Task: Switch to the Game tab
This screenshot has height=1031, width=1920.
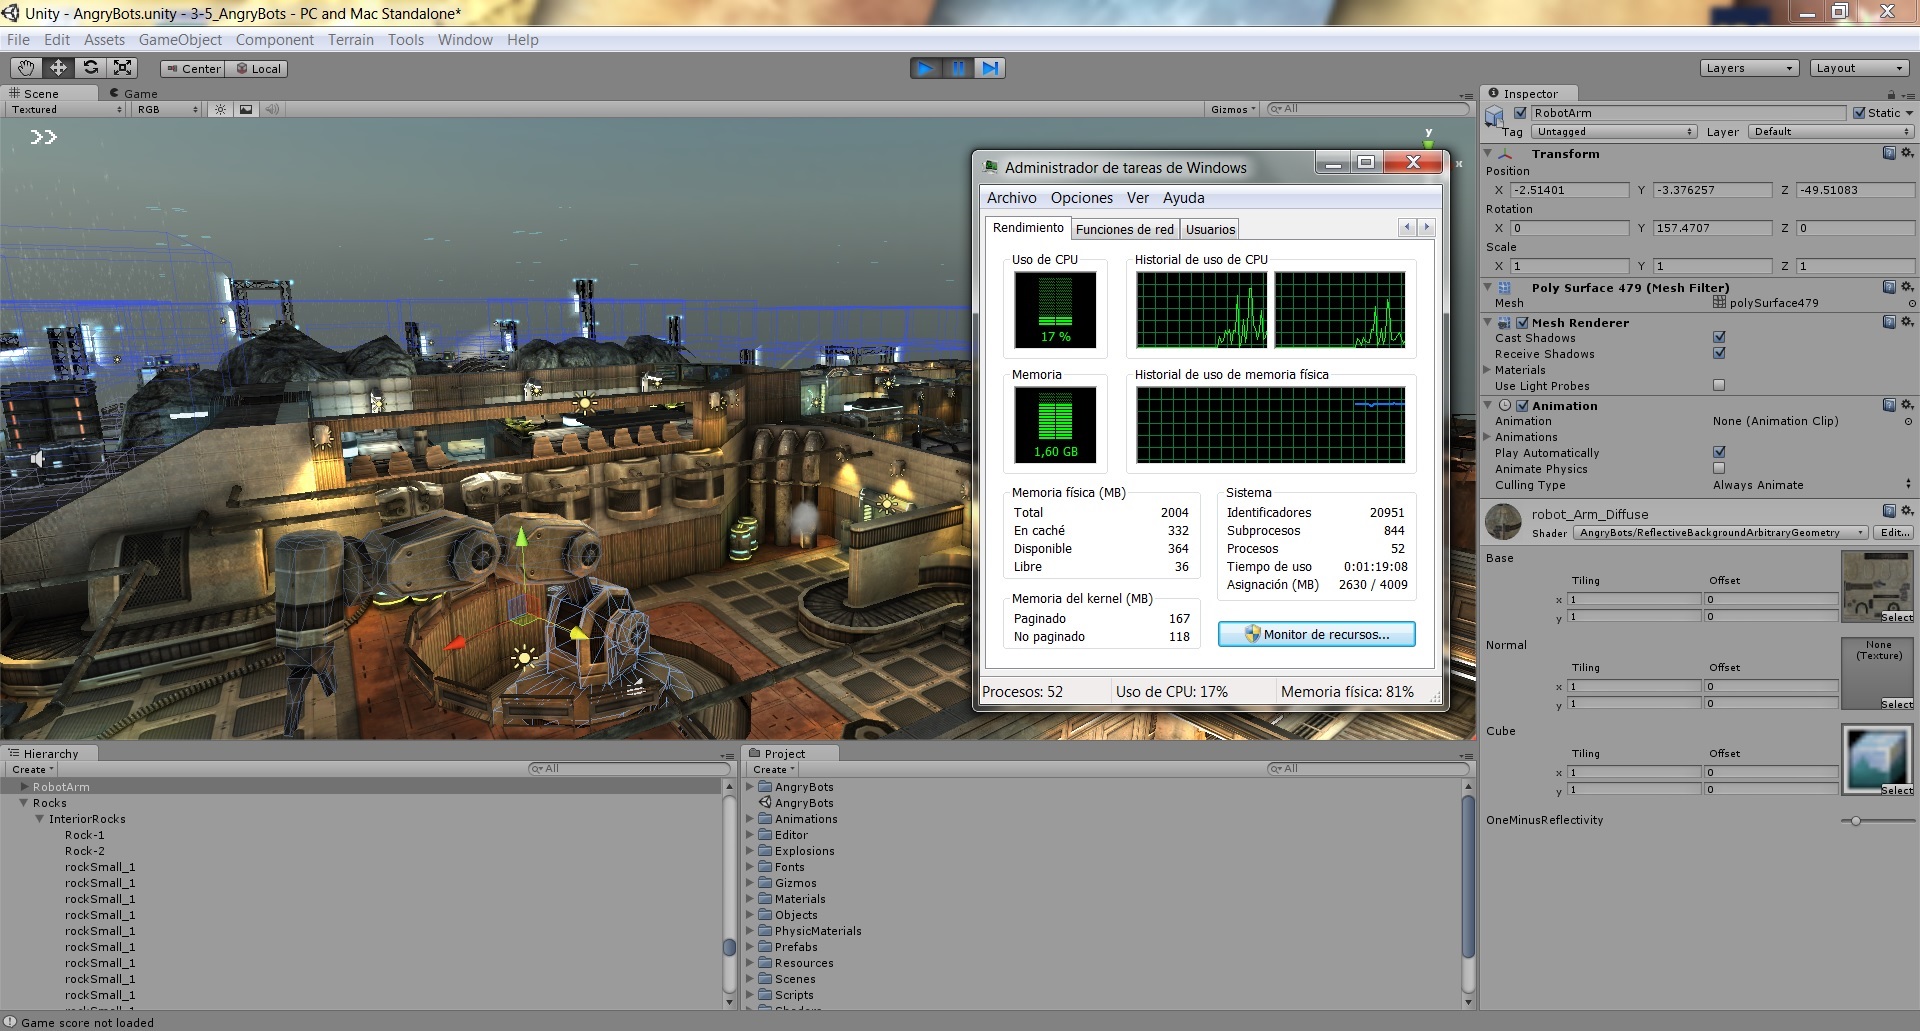Action: [133, 93]
